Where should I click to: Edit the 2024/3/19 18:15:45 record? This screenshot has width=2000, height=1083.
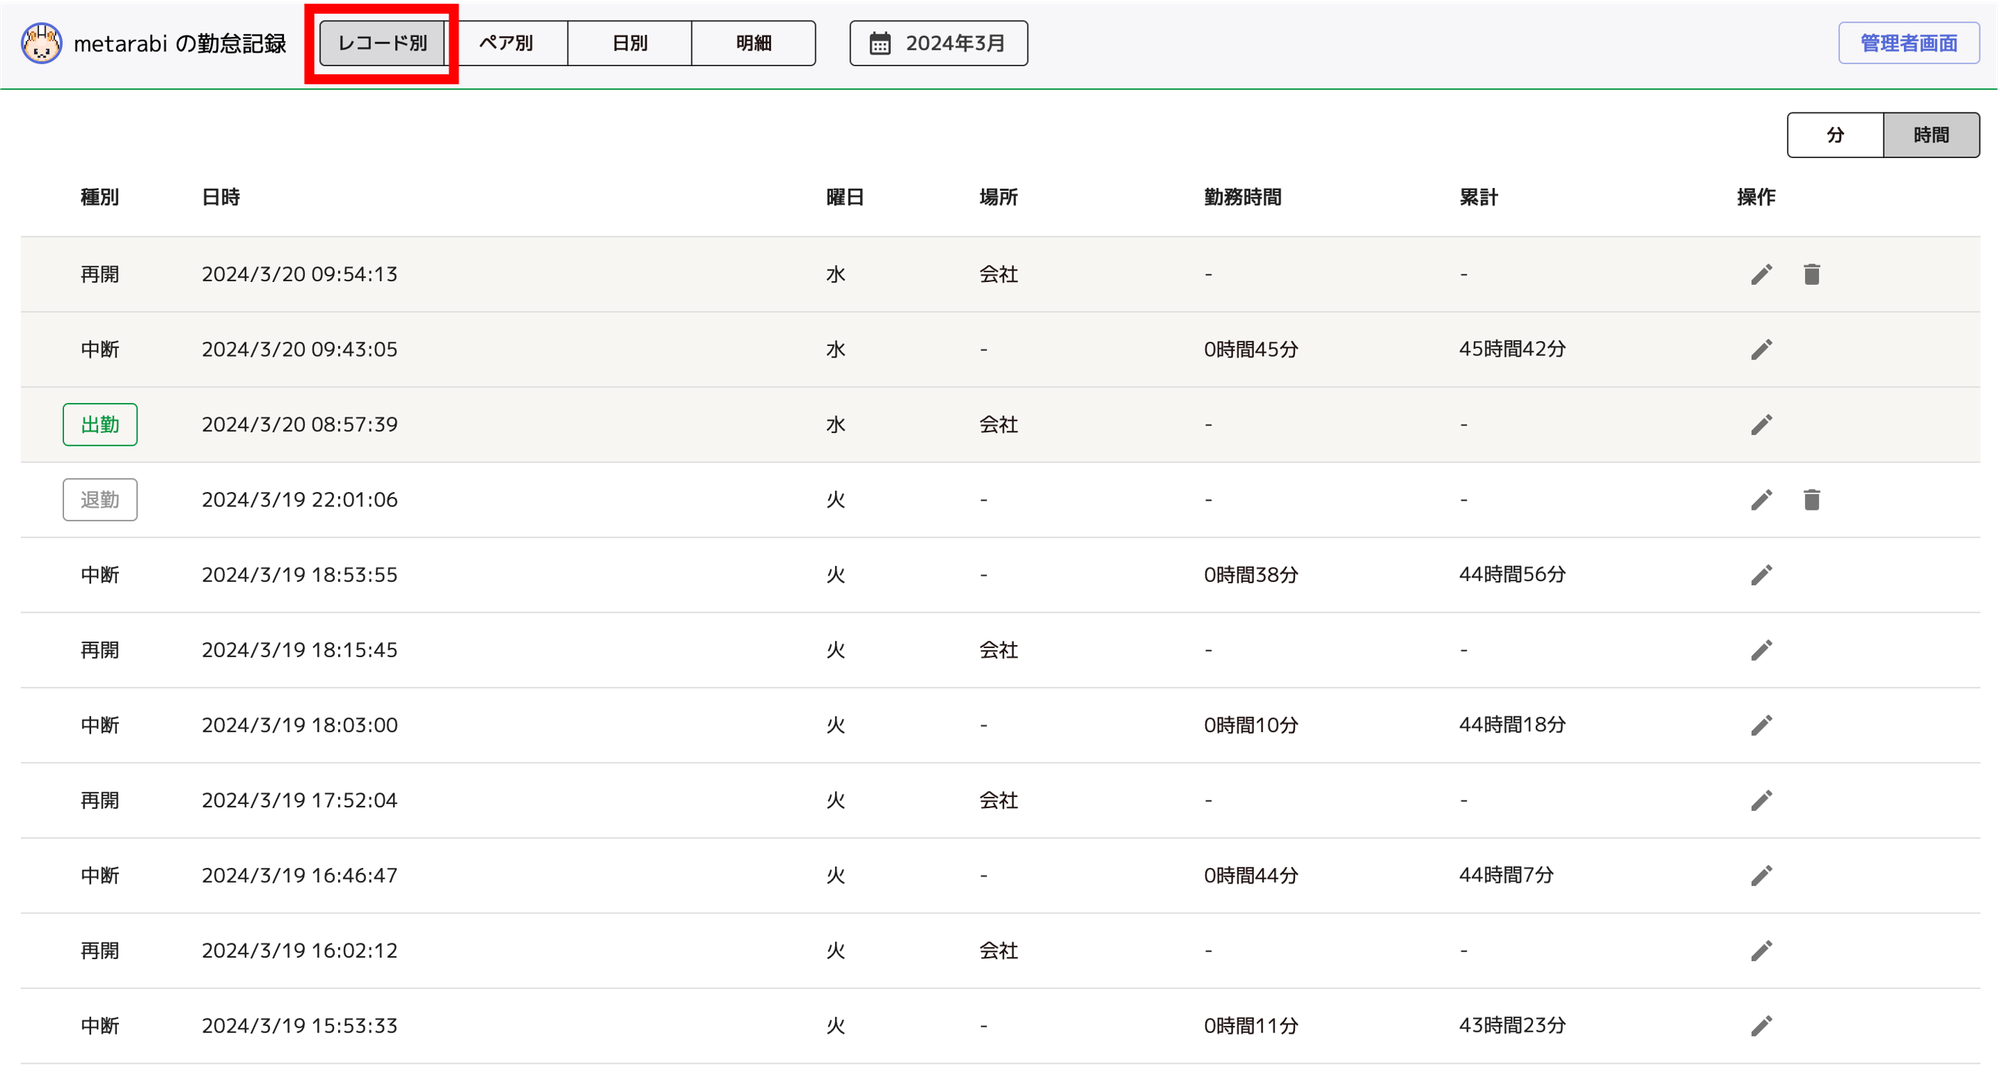click(x=1761, y=650)
